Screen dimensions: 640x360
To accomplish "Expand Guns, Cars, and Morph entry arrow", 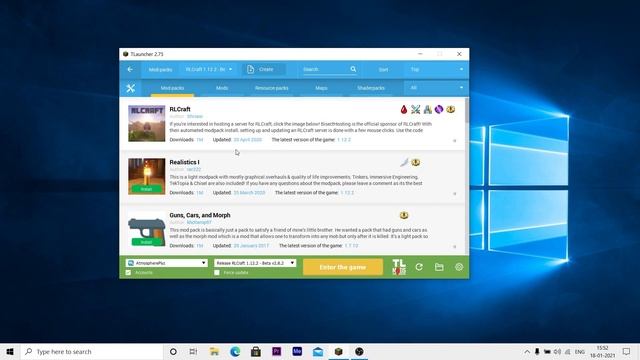I will (455, 247).
